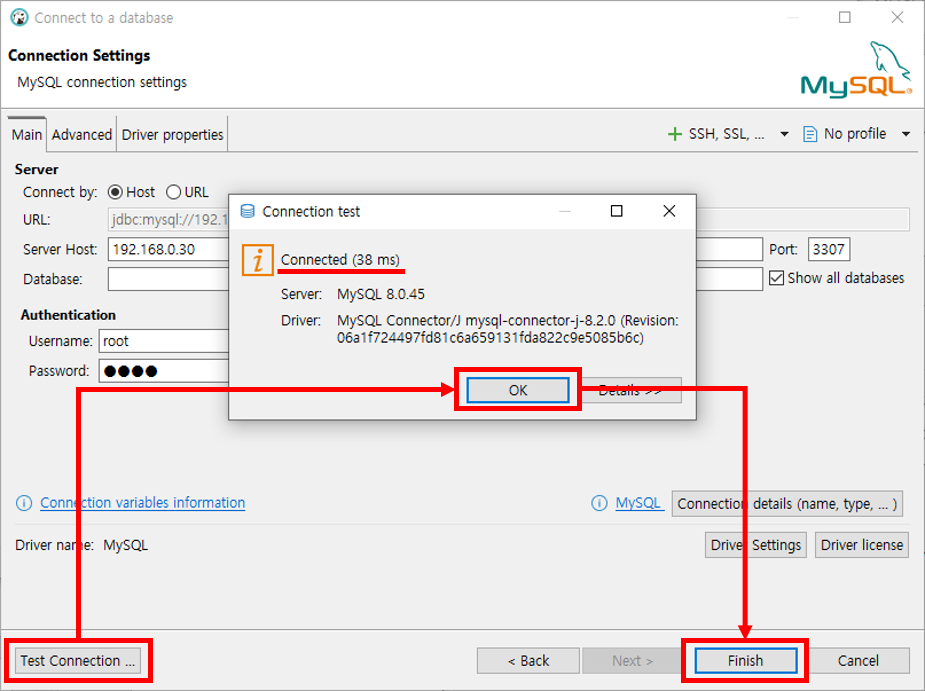The width and height of the screenshot is (925, 691).
Task: Select the URL radio button
Action: (173, 192)
